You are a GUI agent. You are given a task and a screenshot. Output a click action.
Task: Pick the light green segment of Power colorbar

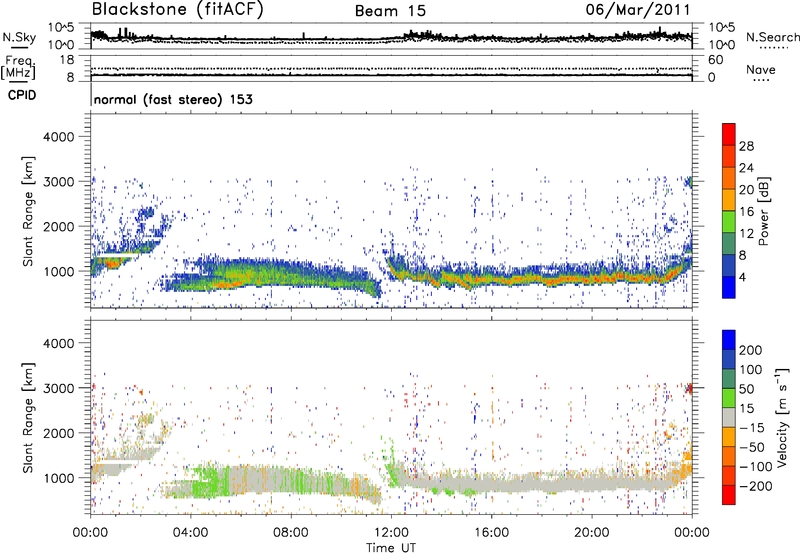tap(729, 222)
